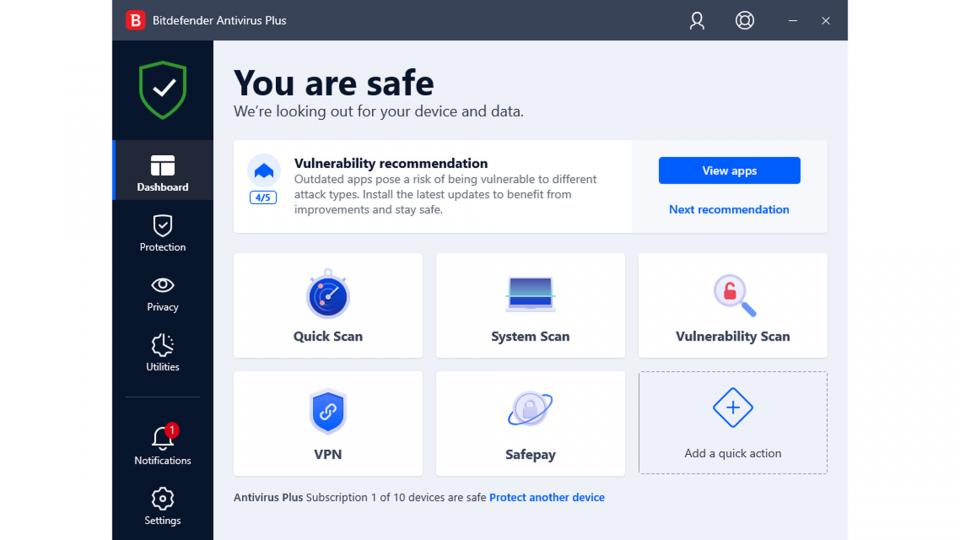The width and height of the screenshot is (960, 540).
Task: Open the Dashboard sidebar tab
Action: click(163, 170)
